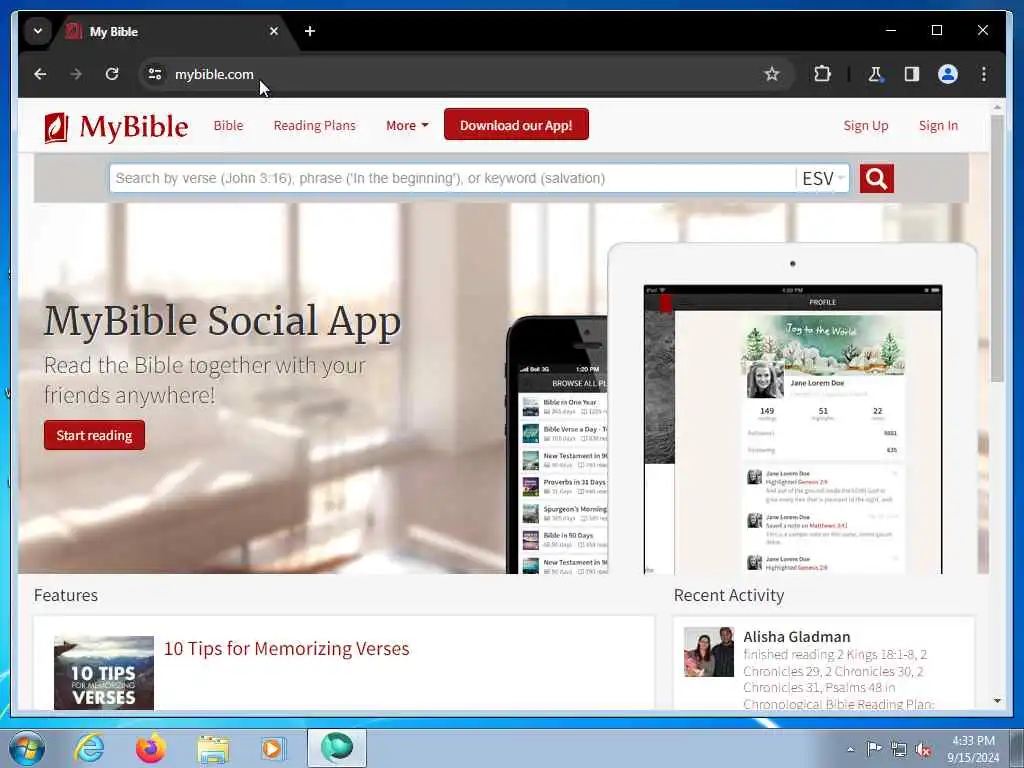The image size is (1024, 768).
Task: Click the active browser taskbar icon
Action: (337, 748)
